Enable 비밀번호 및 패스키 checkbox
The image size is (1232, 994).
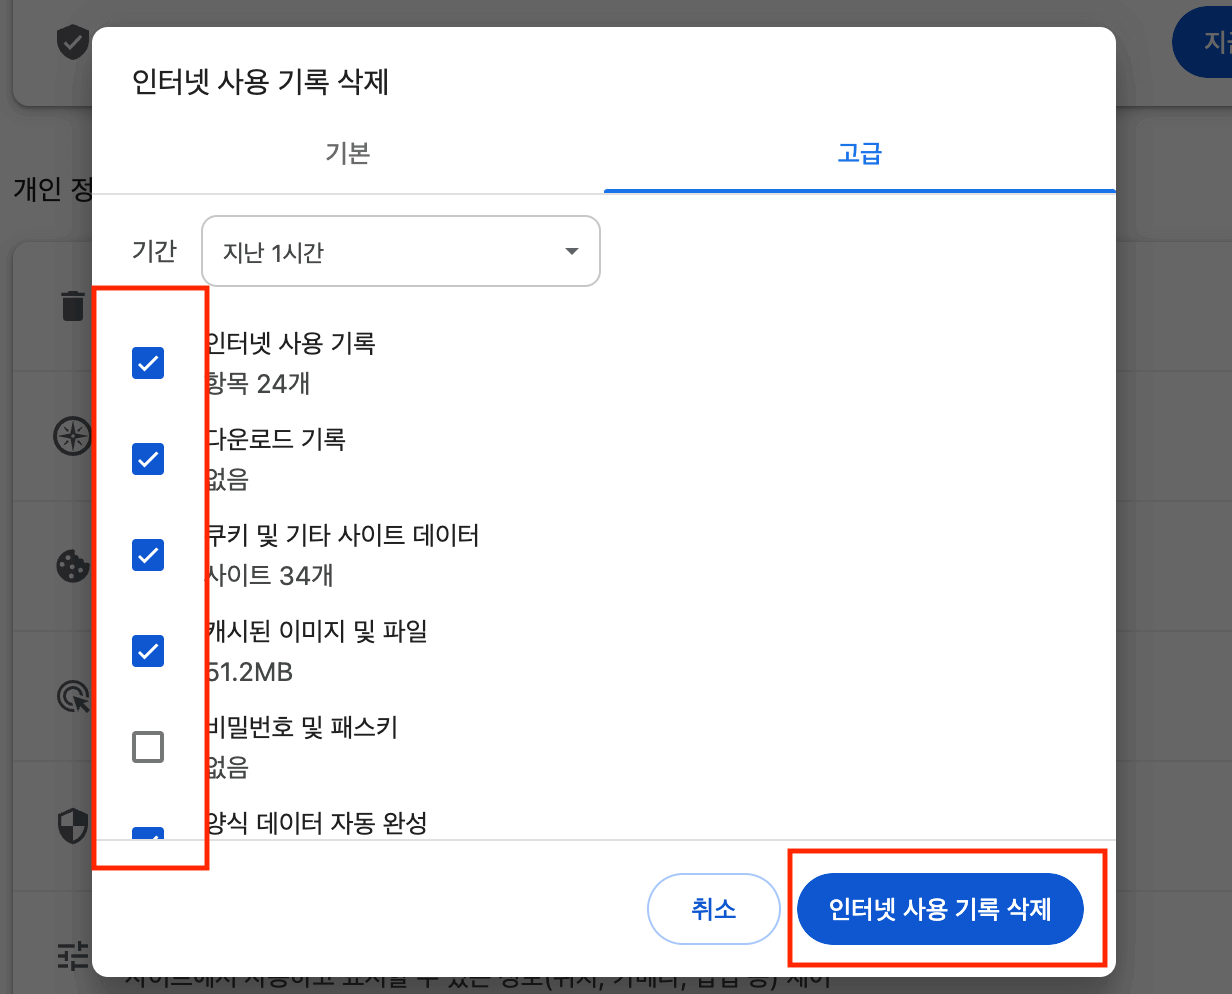(x=147, y=747)
